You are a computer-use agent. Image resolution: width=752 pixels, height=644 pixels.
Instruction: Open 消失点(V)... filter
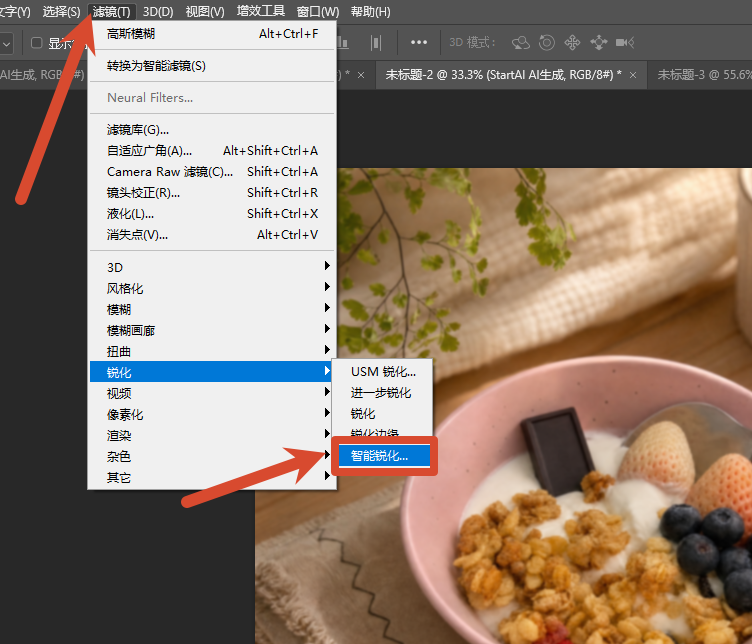(x=212, y=234)
